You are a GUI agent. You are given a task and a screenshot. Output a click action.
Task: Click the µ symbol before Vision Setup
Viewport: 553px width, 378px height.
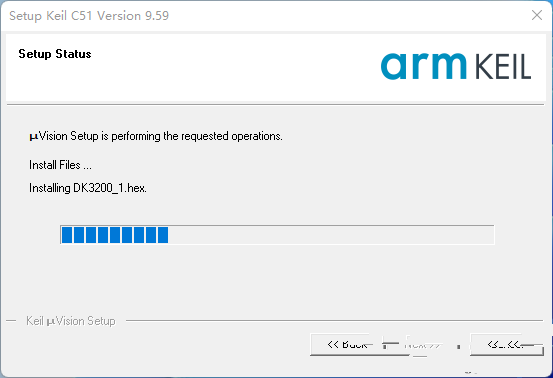[x=34, y=137]
